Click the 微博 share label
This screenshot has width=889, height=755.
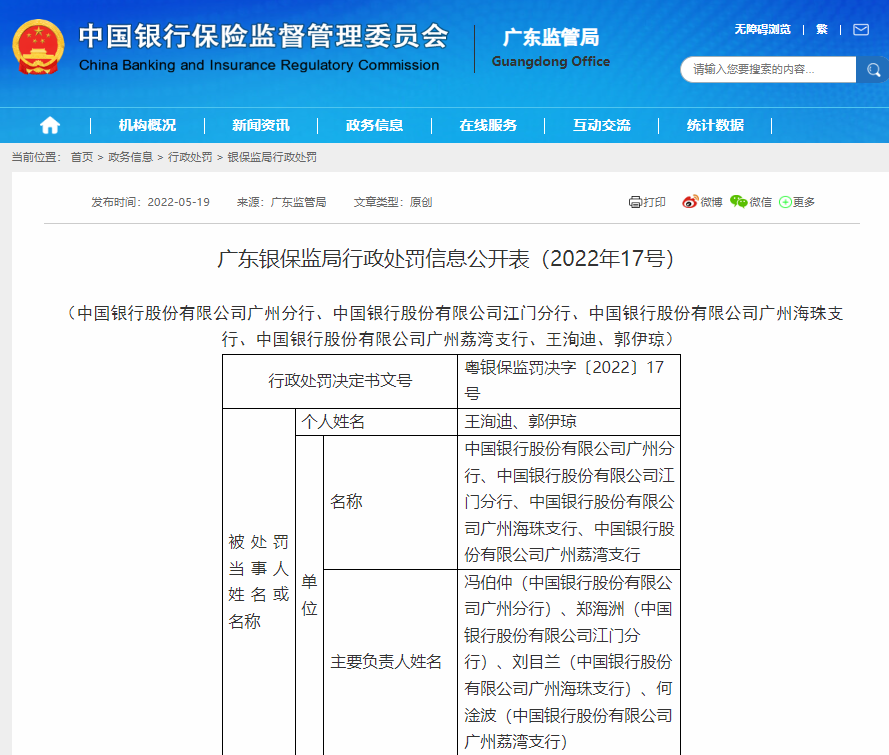point(711,202)
